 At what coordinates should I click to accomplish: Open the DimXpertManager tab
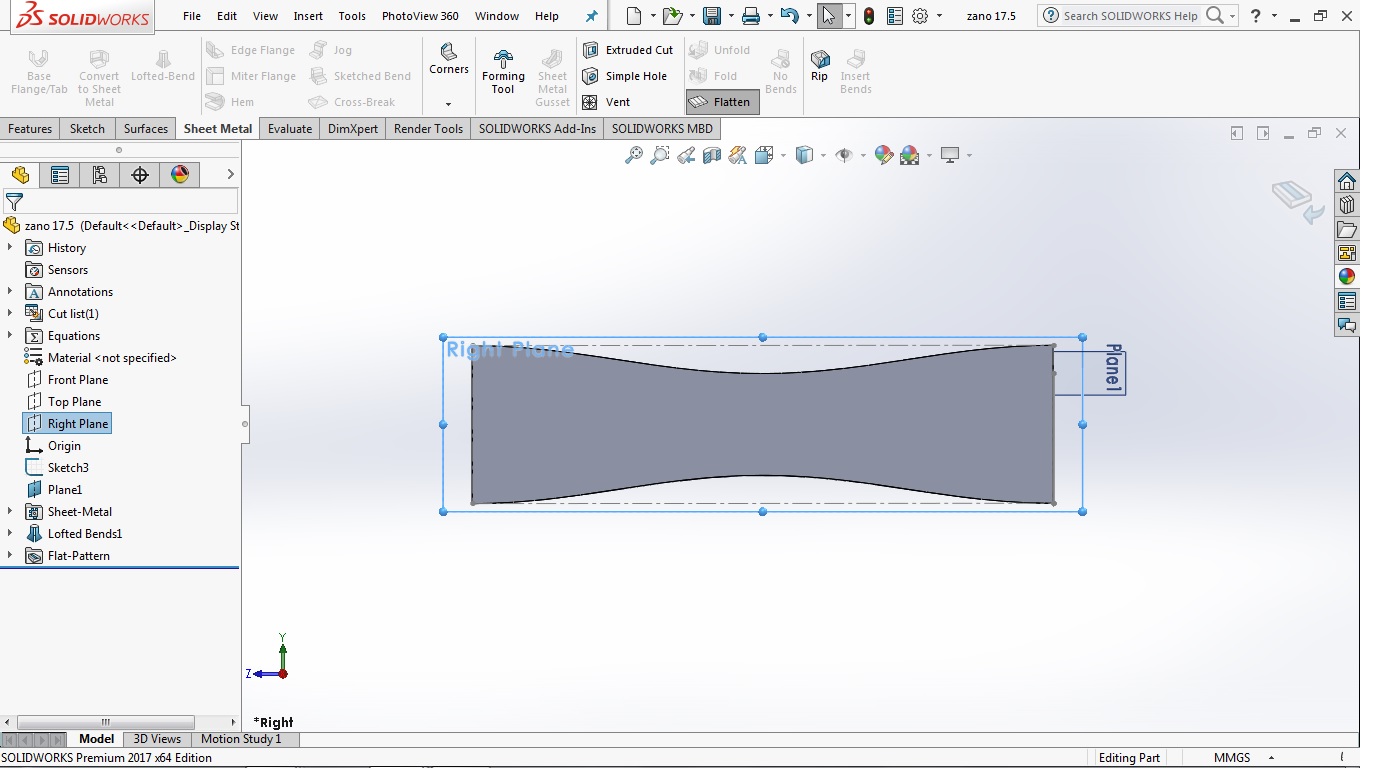point(140,175)
